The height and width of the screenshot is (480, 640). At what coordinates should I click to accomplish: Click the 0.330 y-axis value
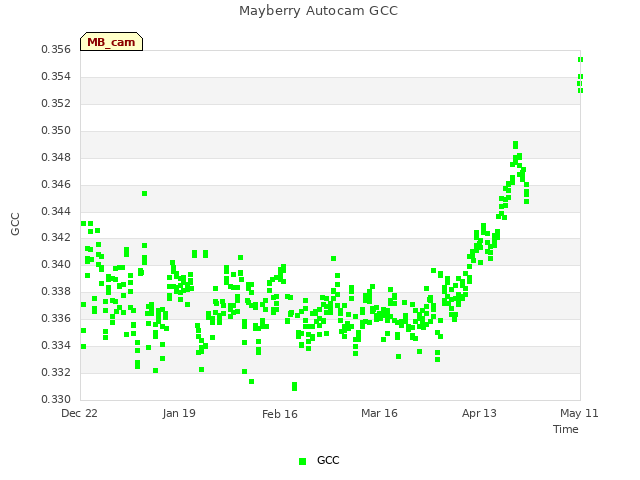pos(56,399)
